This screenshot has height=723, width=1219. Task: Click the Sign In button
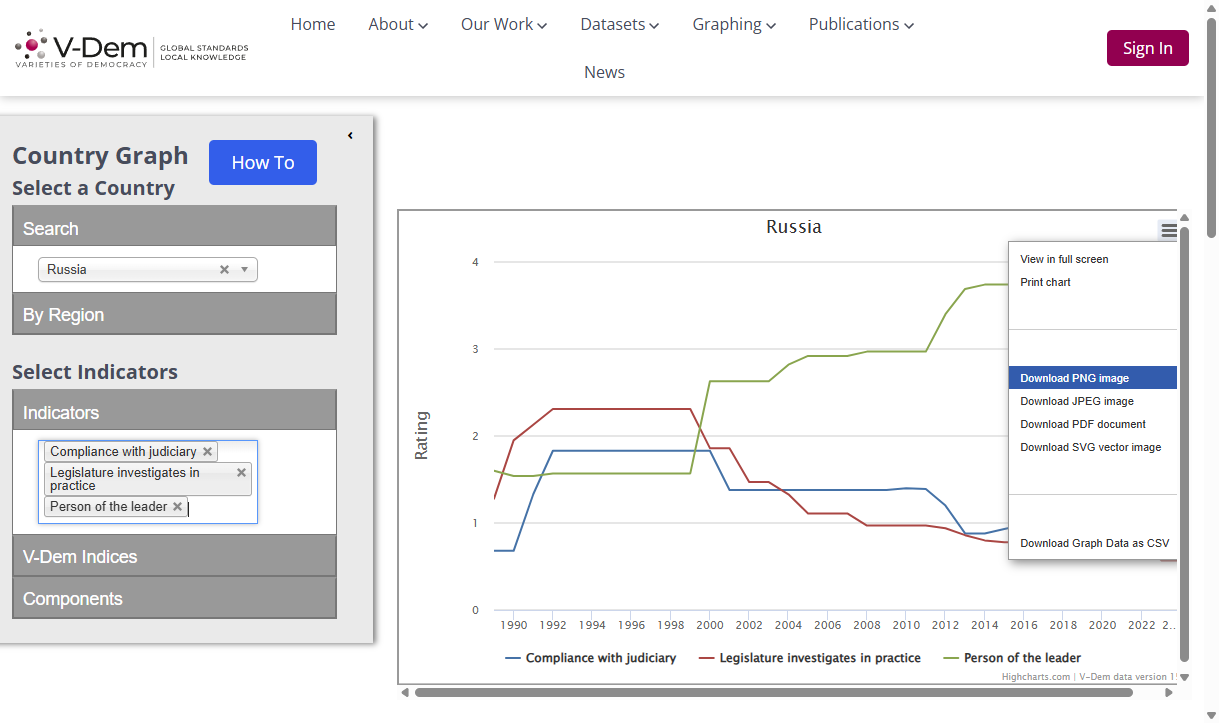pos(1148,48)
